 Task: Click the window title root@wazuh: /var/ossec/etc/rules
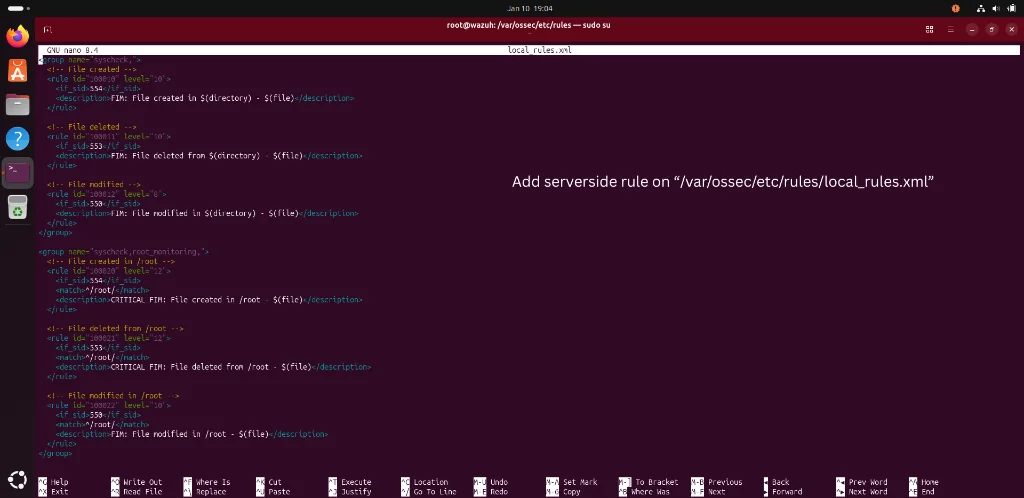528,25
